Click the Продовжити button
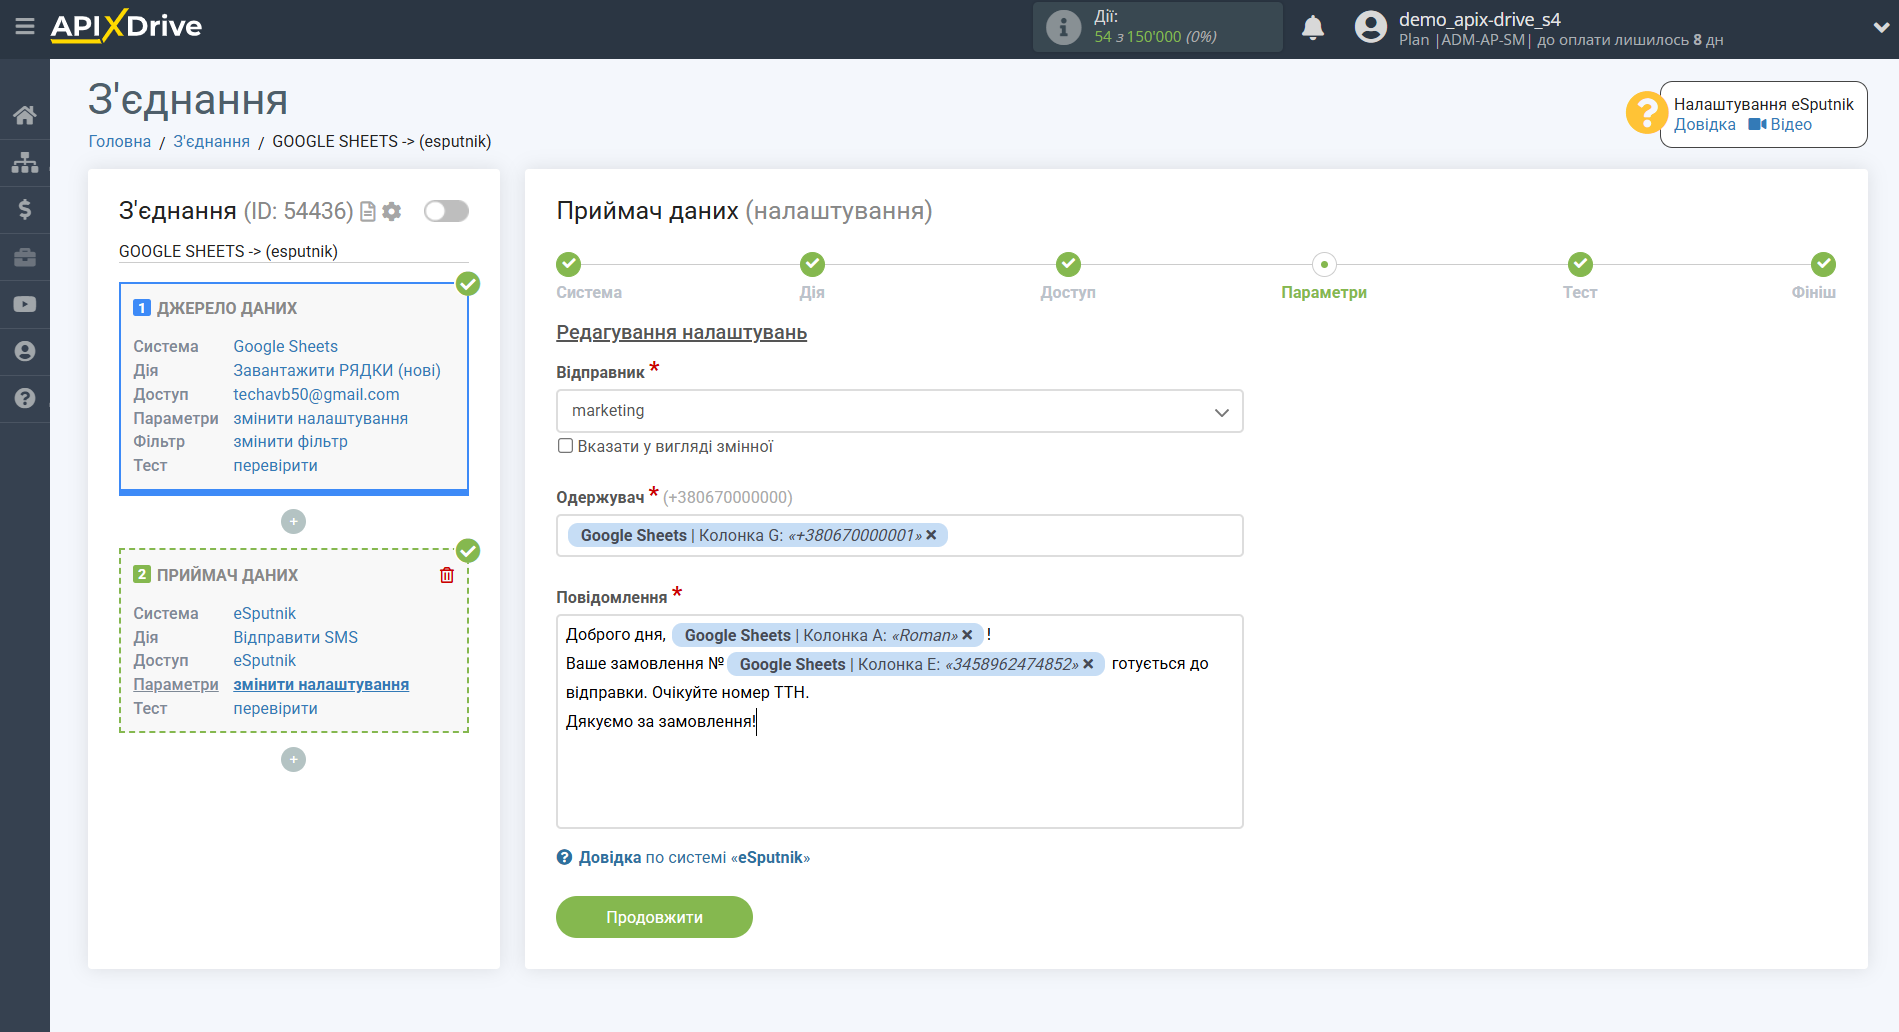Image resolution: width=1899 pixels, height=1032 pixels. point(654,917)
